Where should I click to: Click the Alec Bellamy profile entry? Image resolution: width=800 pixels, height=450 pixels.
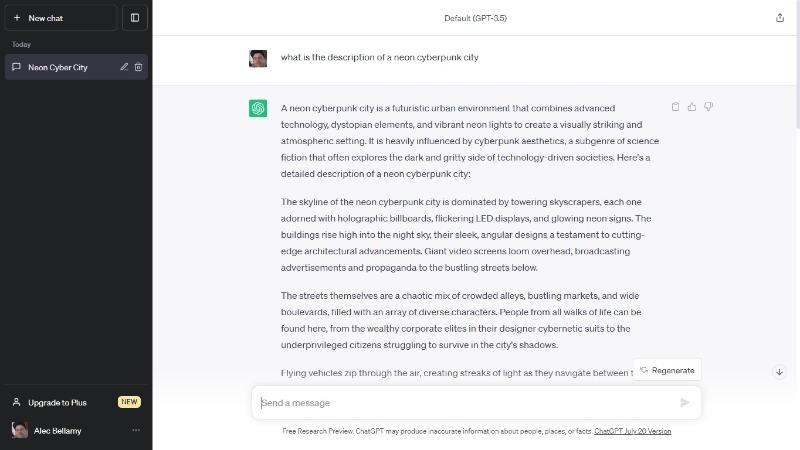60,430
